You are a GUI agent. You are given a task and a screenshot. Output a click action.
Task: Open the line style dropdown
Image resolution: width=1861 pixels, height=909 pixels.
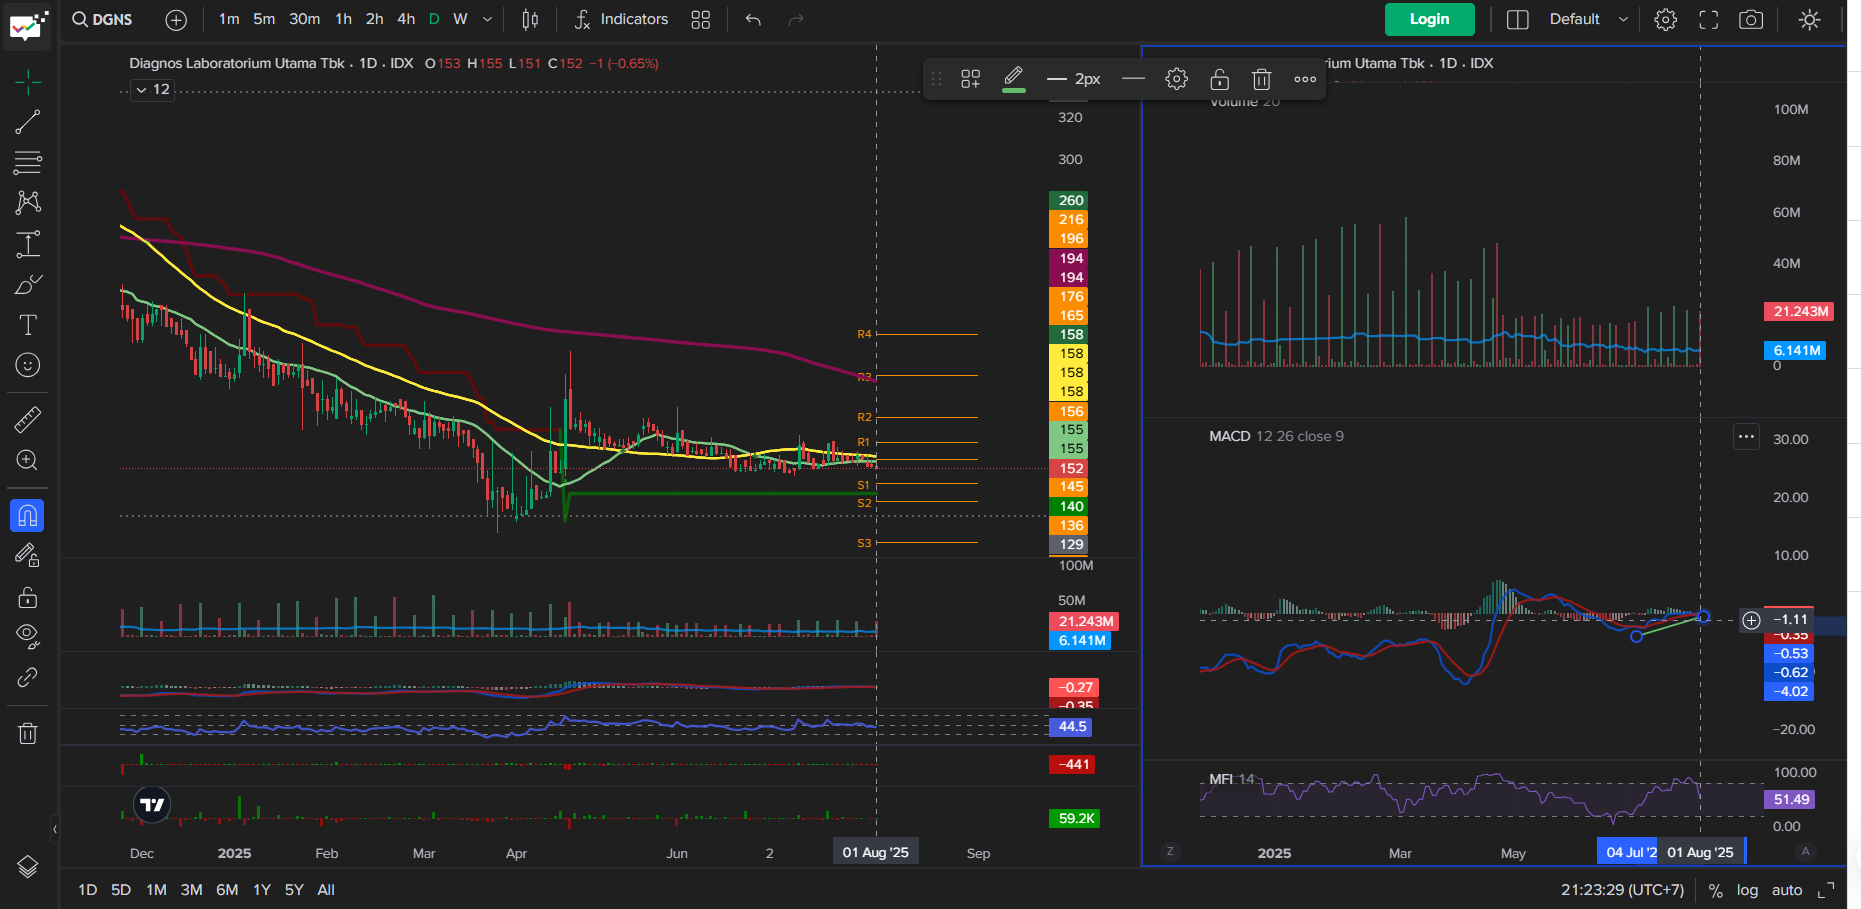[x=1133, y=79]
